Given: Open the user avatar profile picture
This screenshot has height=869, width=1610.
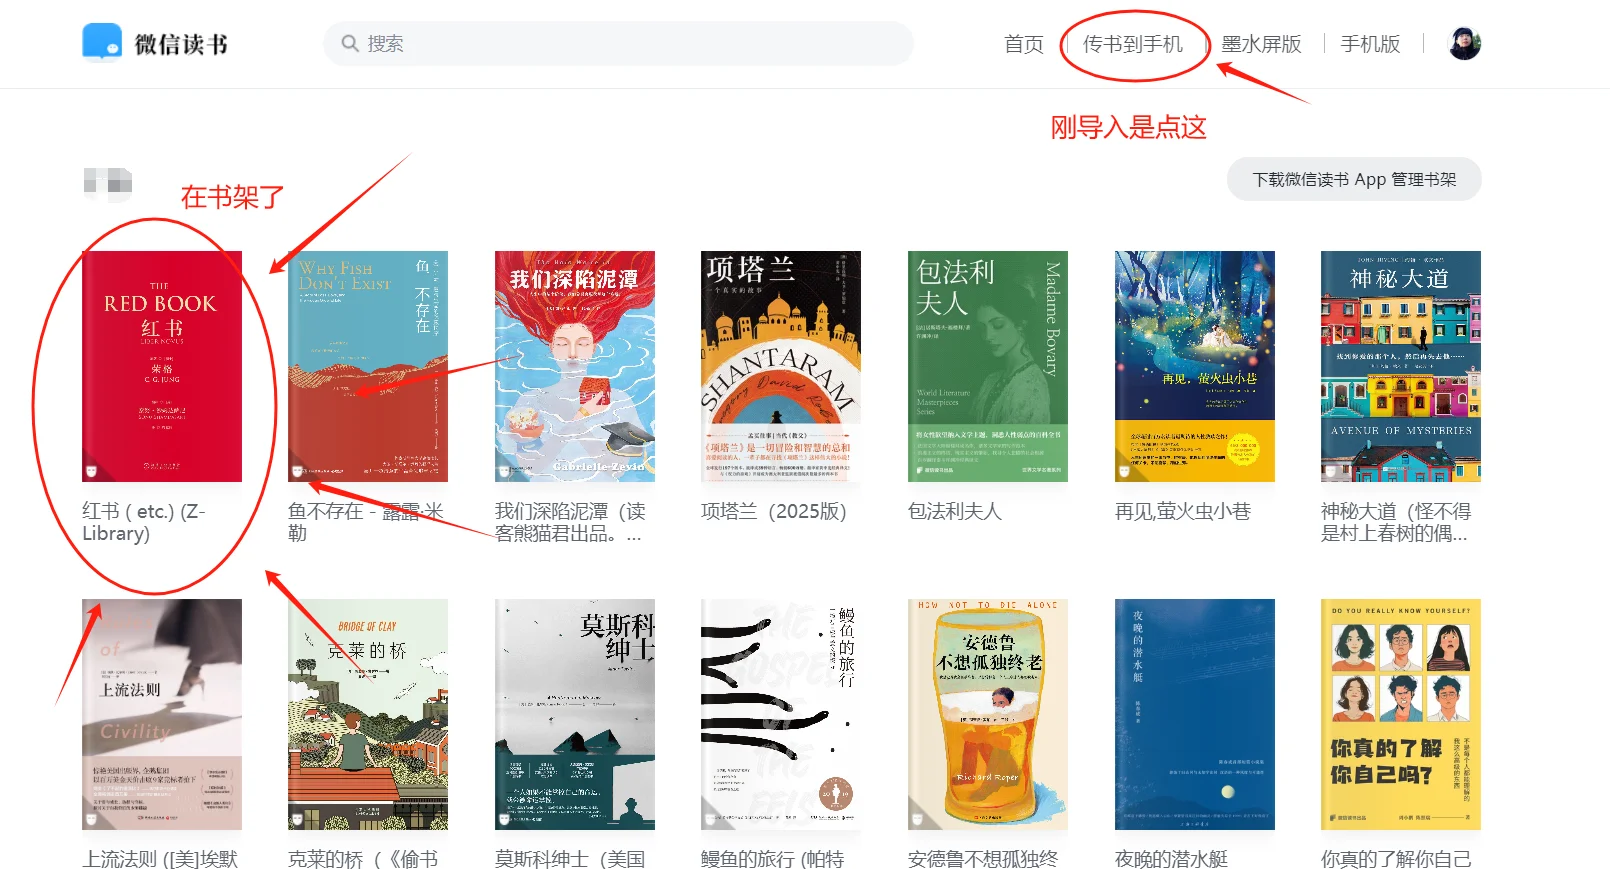Looking at the screenshot, I should (1465, 44).
